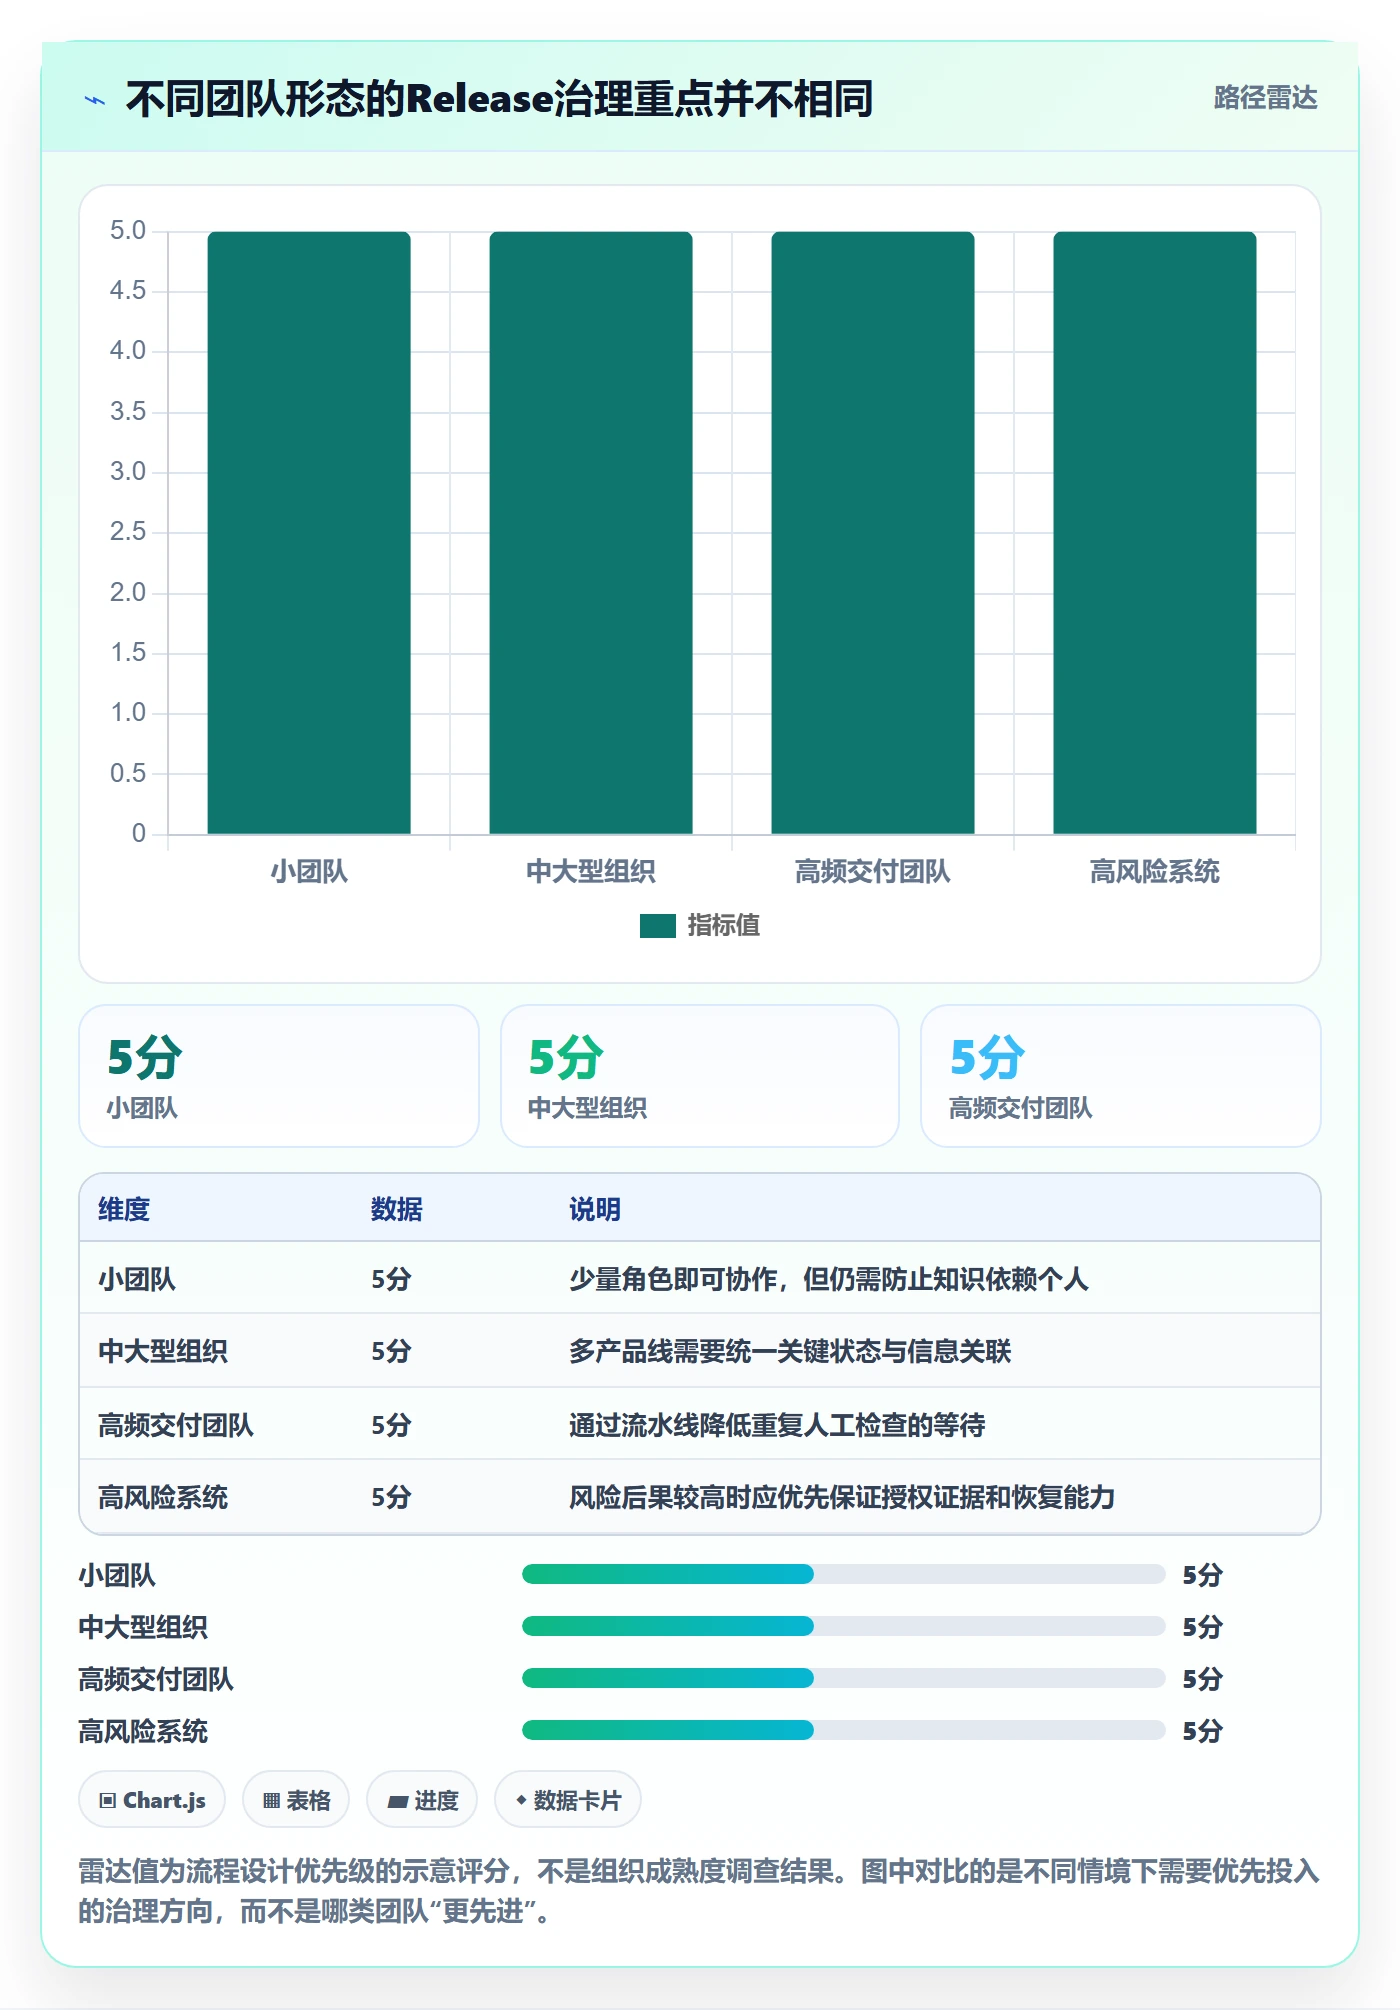The image size is (1400, 2010).
Task: Click the 高风险系统 bar in the chart
Action: pos(1155,533)
